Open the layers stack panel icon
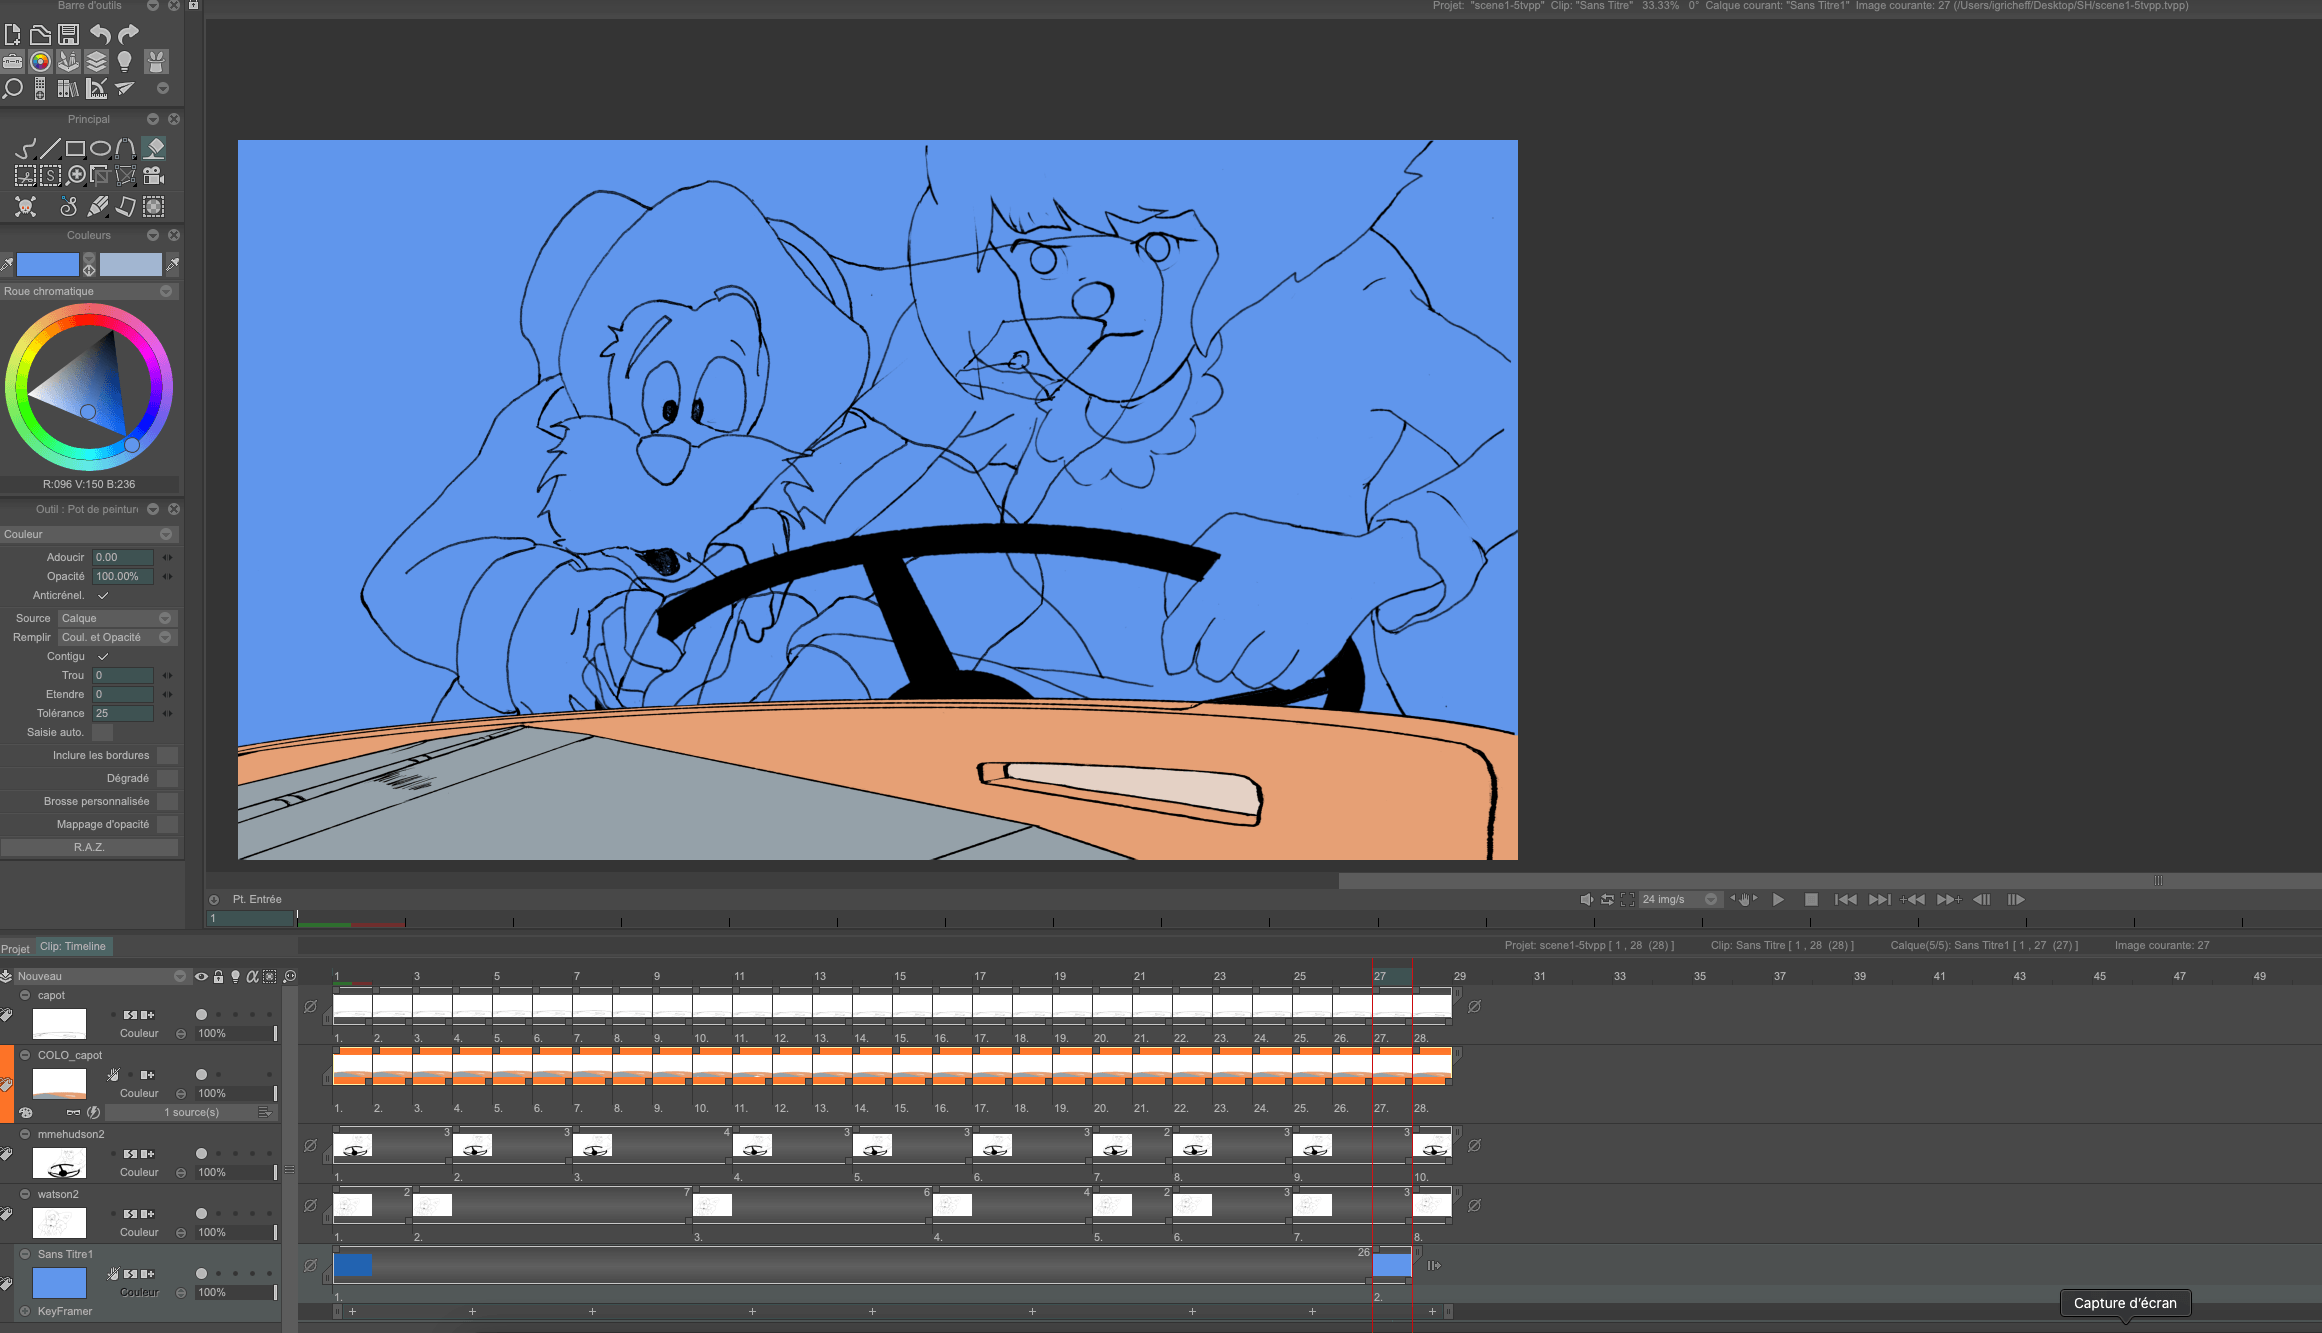Image resolution: width=2322 pixels, height=1333 pixels. [96, 62]
